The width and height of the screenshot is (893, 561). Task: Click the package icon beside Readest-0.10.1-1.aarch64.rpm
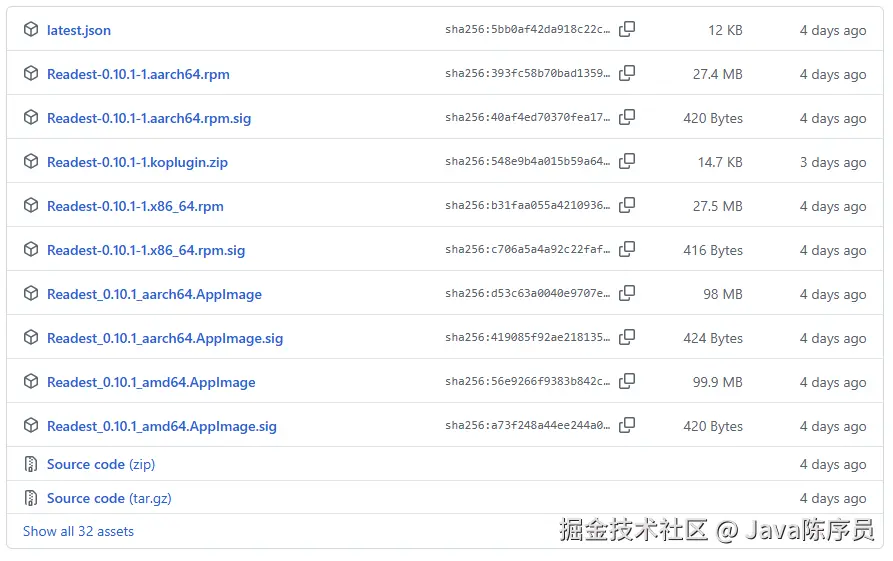31,73
